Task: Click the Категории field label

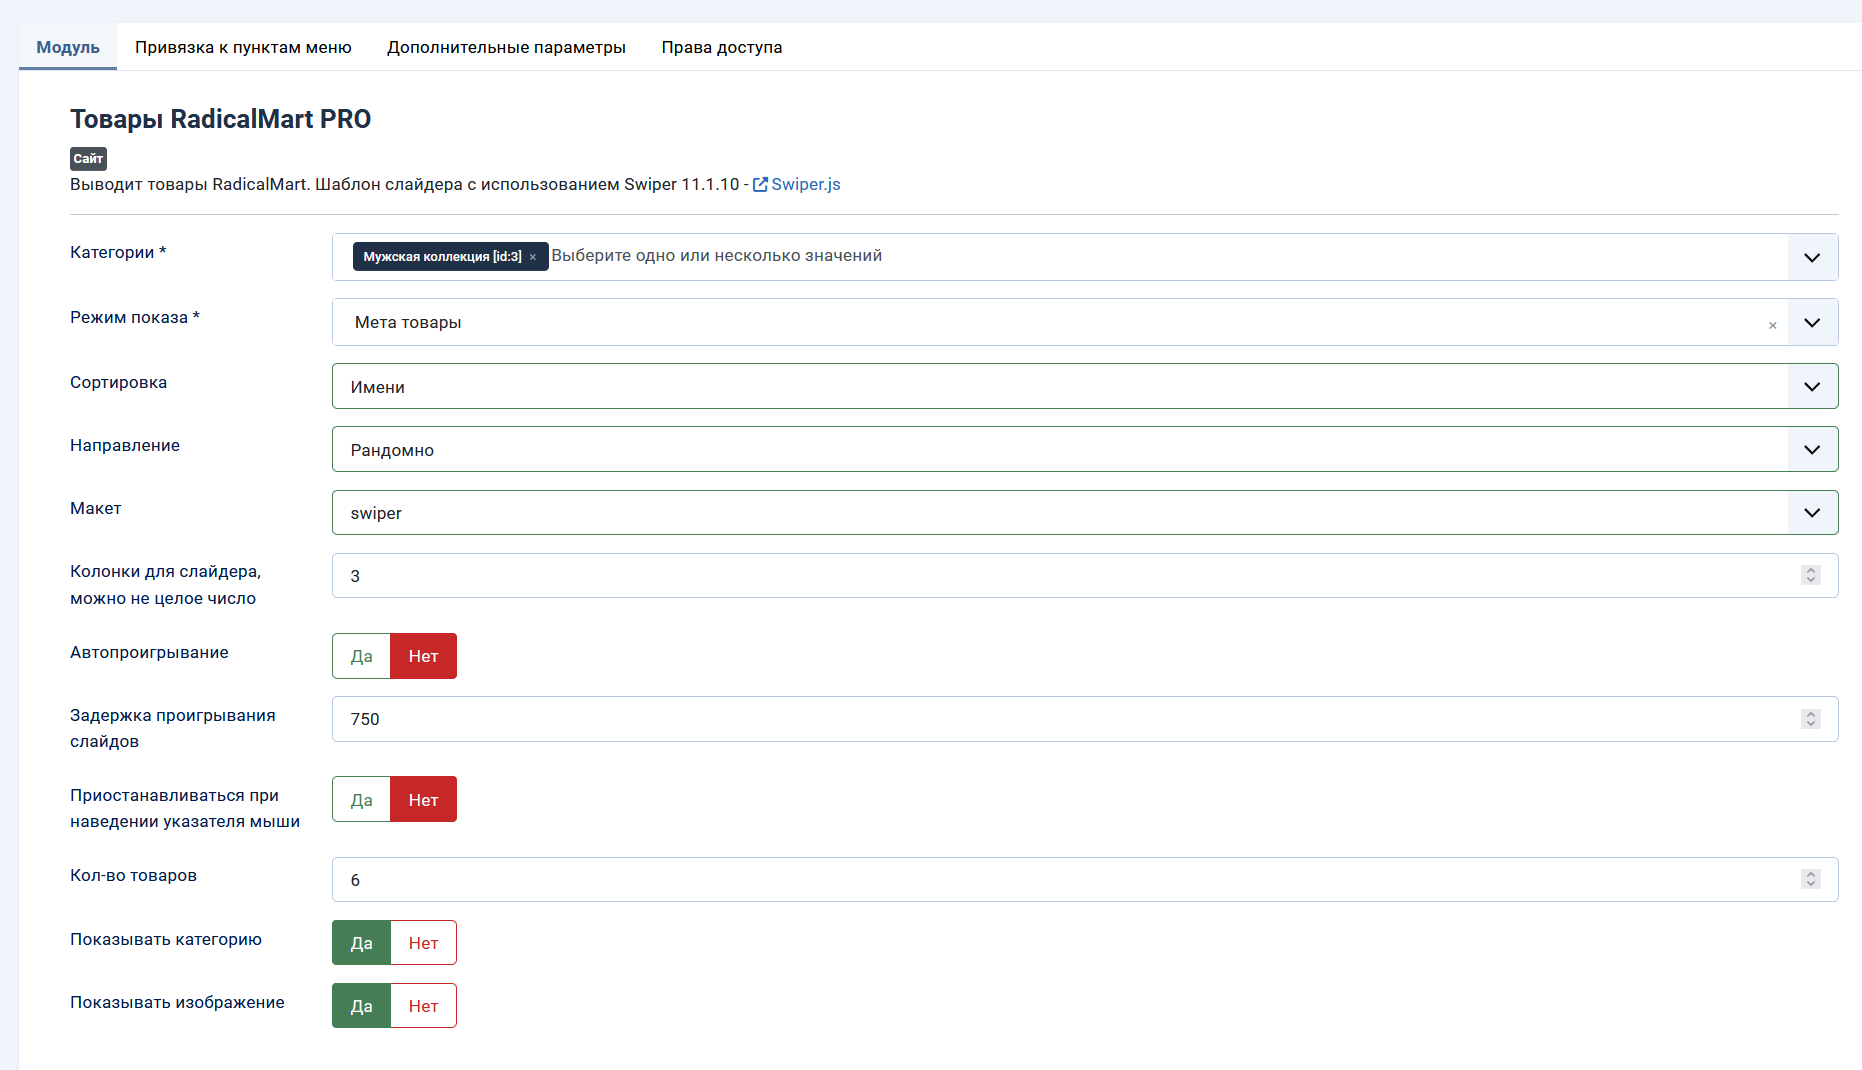Action: 118,252
